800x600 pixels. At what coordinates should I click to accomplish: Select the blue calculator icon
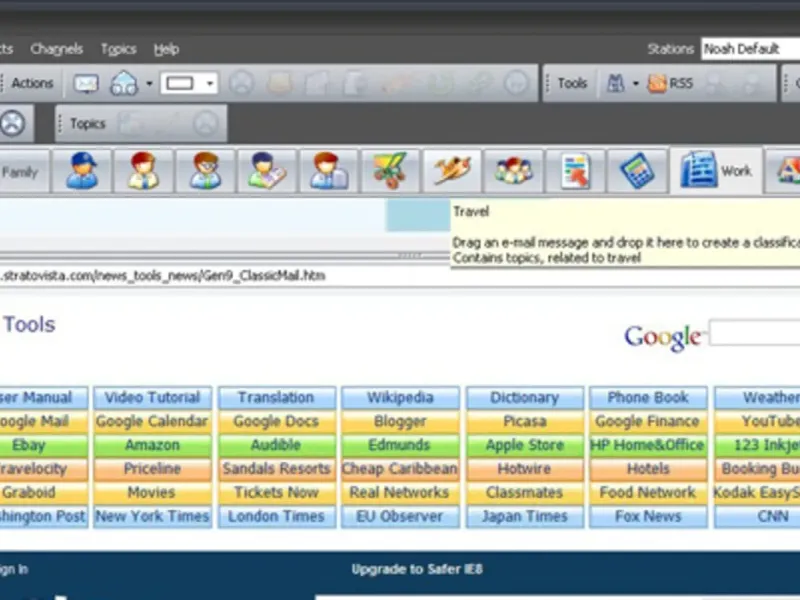(x=637, y=171)
